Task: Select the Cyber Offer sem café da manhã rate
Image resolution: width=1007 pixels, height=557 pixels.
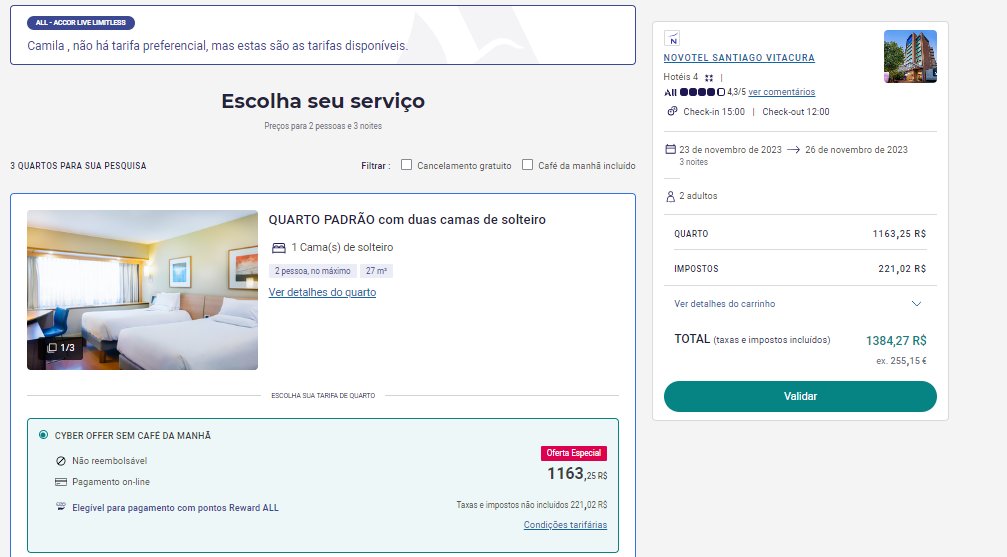Action: tap(44, 435)
